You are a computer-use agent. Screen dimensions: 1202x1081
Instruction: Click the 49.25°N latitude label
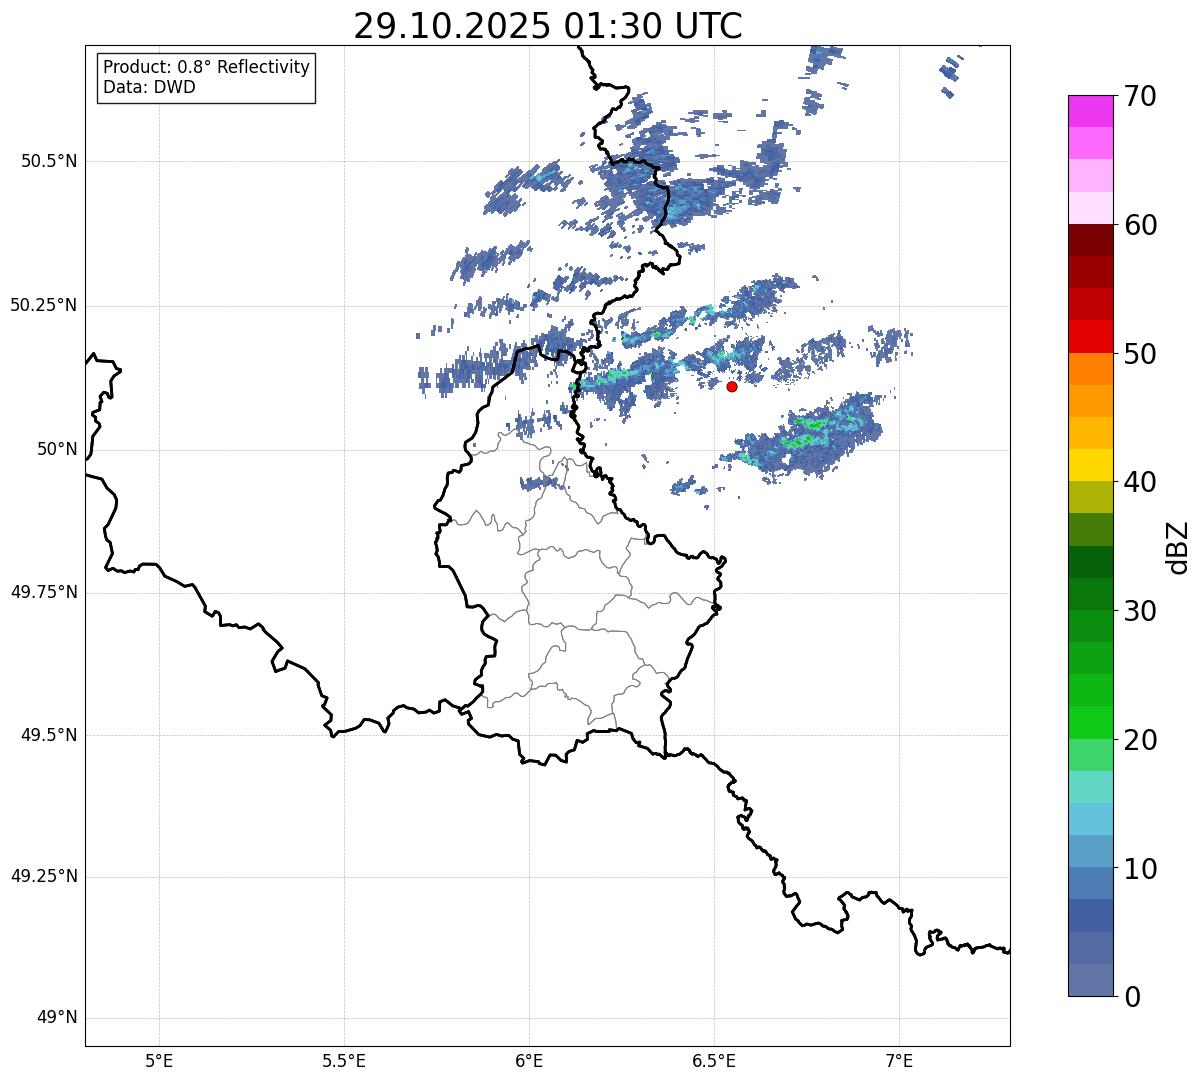tap(44, 876)
